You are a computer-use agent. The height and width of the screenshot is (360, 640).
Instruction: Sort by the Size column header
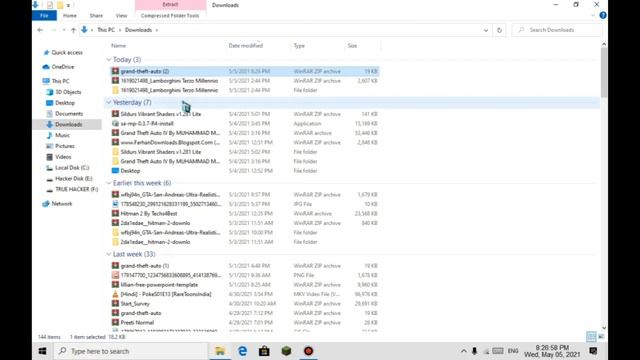click(x=352, y=46)
